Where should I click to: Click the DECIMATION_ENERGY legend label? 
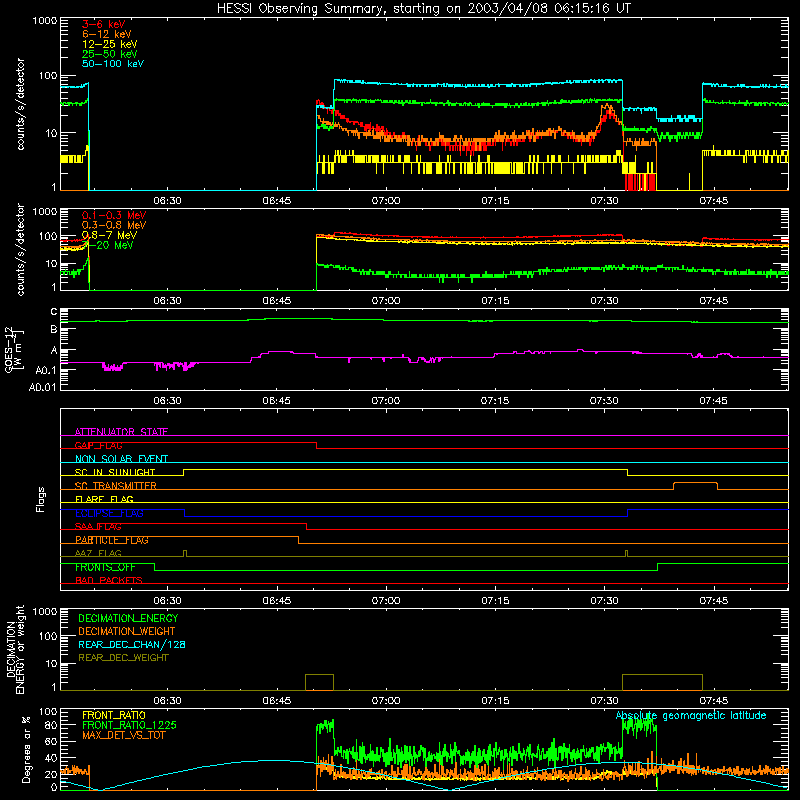click(x=128, y=618)
